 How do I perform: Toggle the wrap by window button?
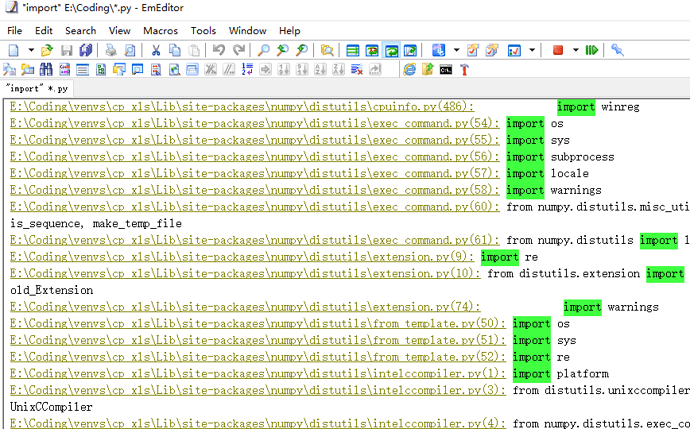click(390, 50)
